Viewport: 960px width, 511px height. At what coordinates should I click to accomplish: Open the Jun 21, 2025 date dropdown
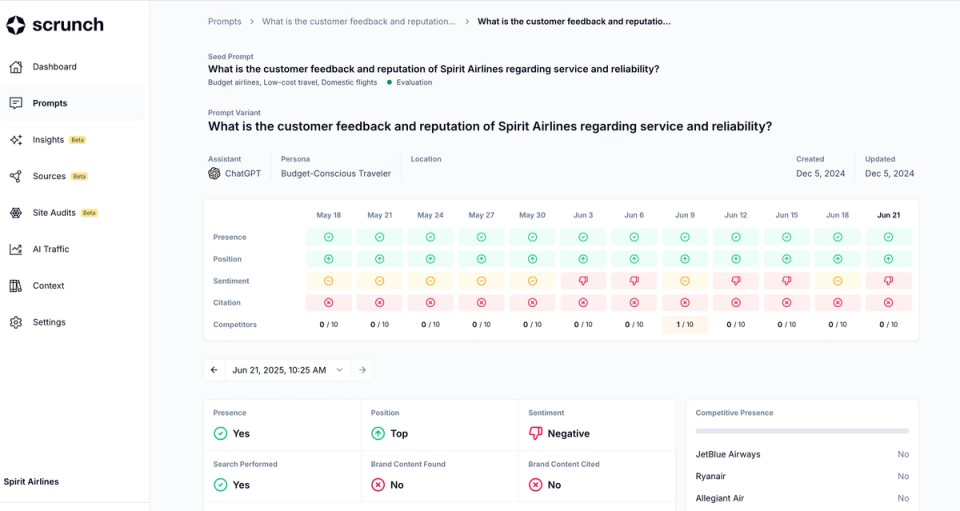[288, 370]
